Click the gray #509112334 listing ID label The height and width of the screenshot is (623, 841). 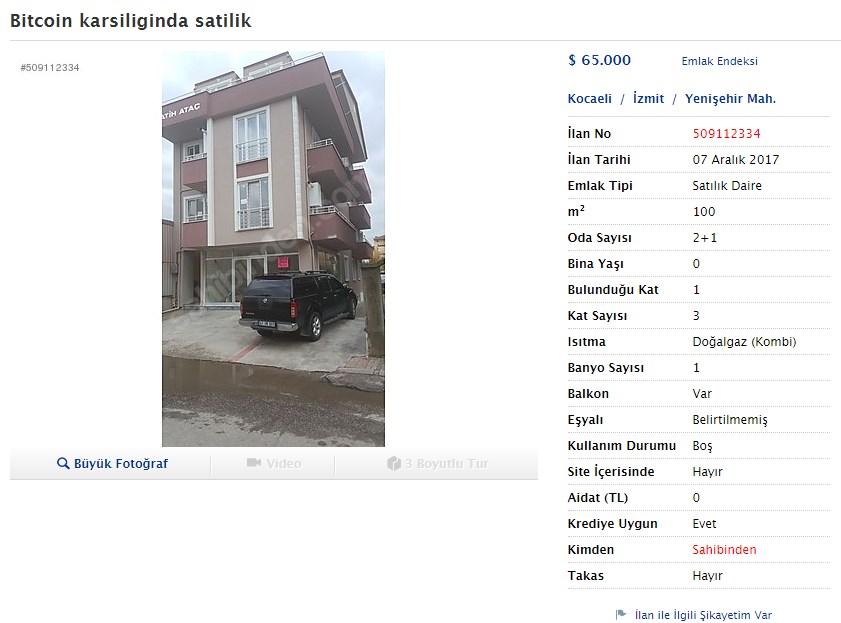pyautogui.click(x=50, y=68)
